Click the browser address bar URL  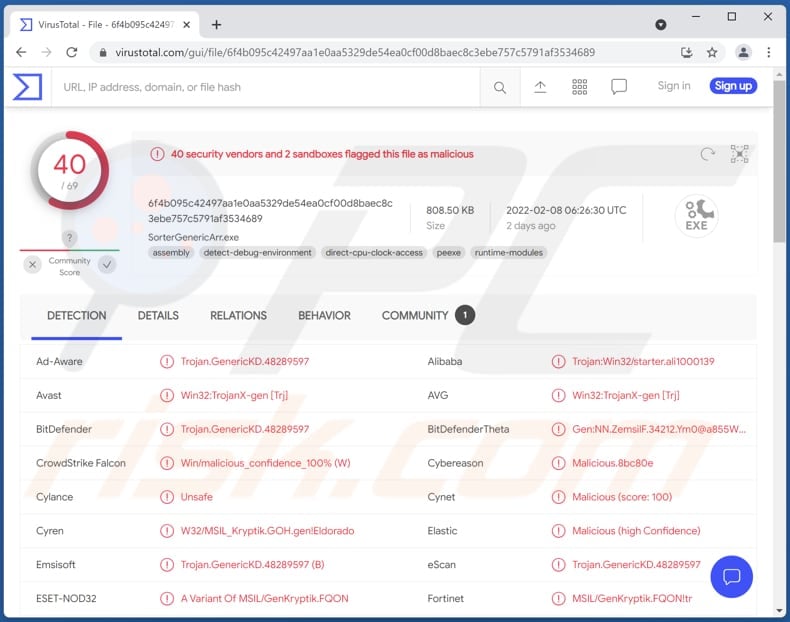[355, 52]
